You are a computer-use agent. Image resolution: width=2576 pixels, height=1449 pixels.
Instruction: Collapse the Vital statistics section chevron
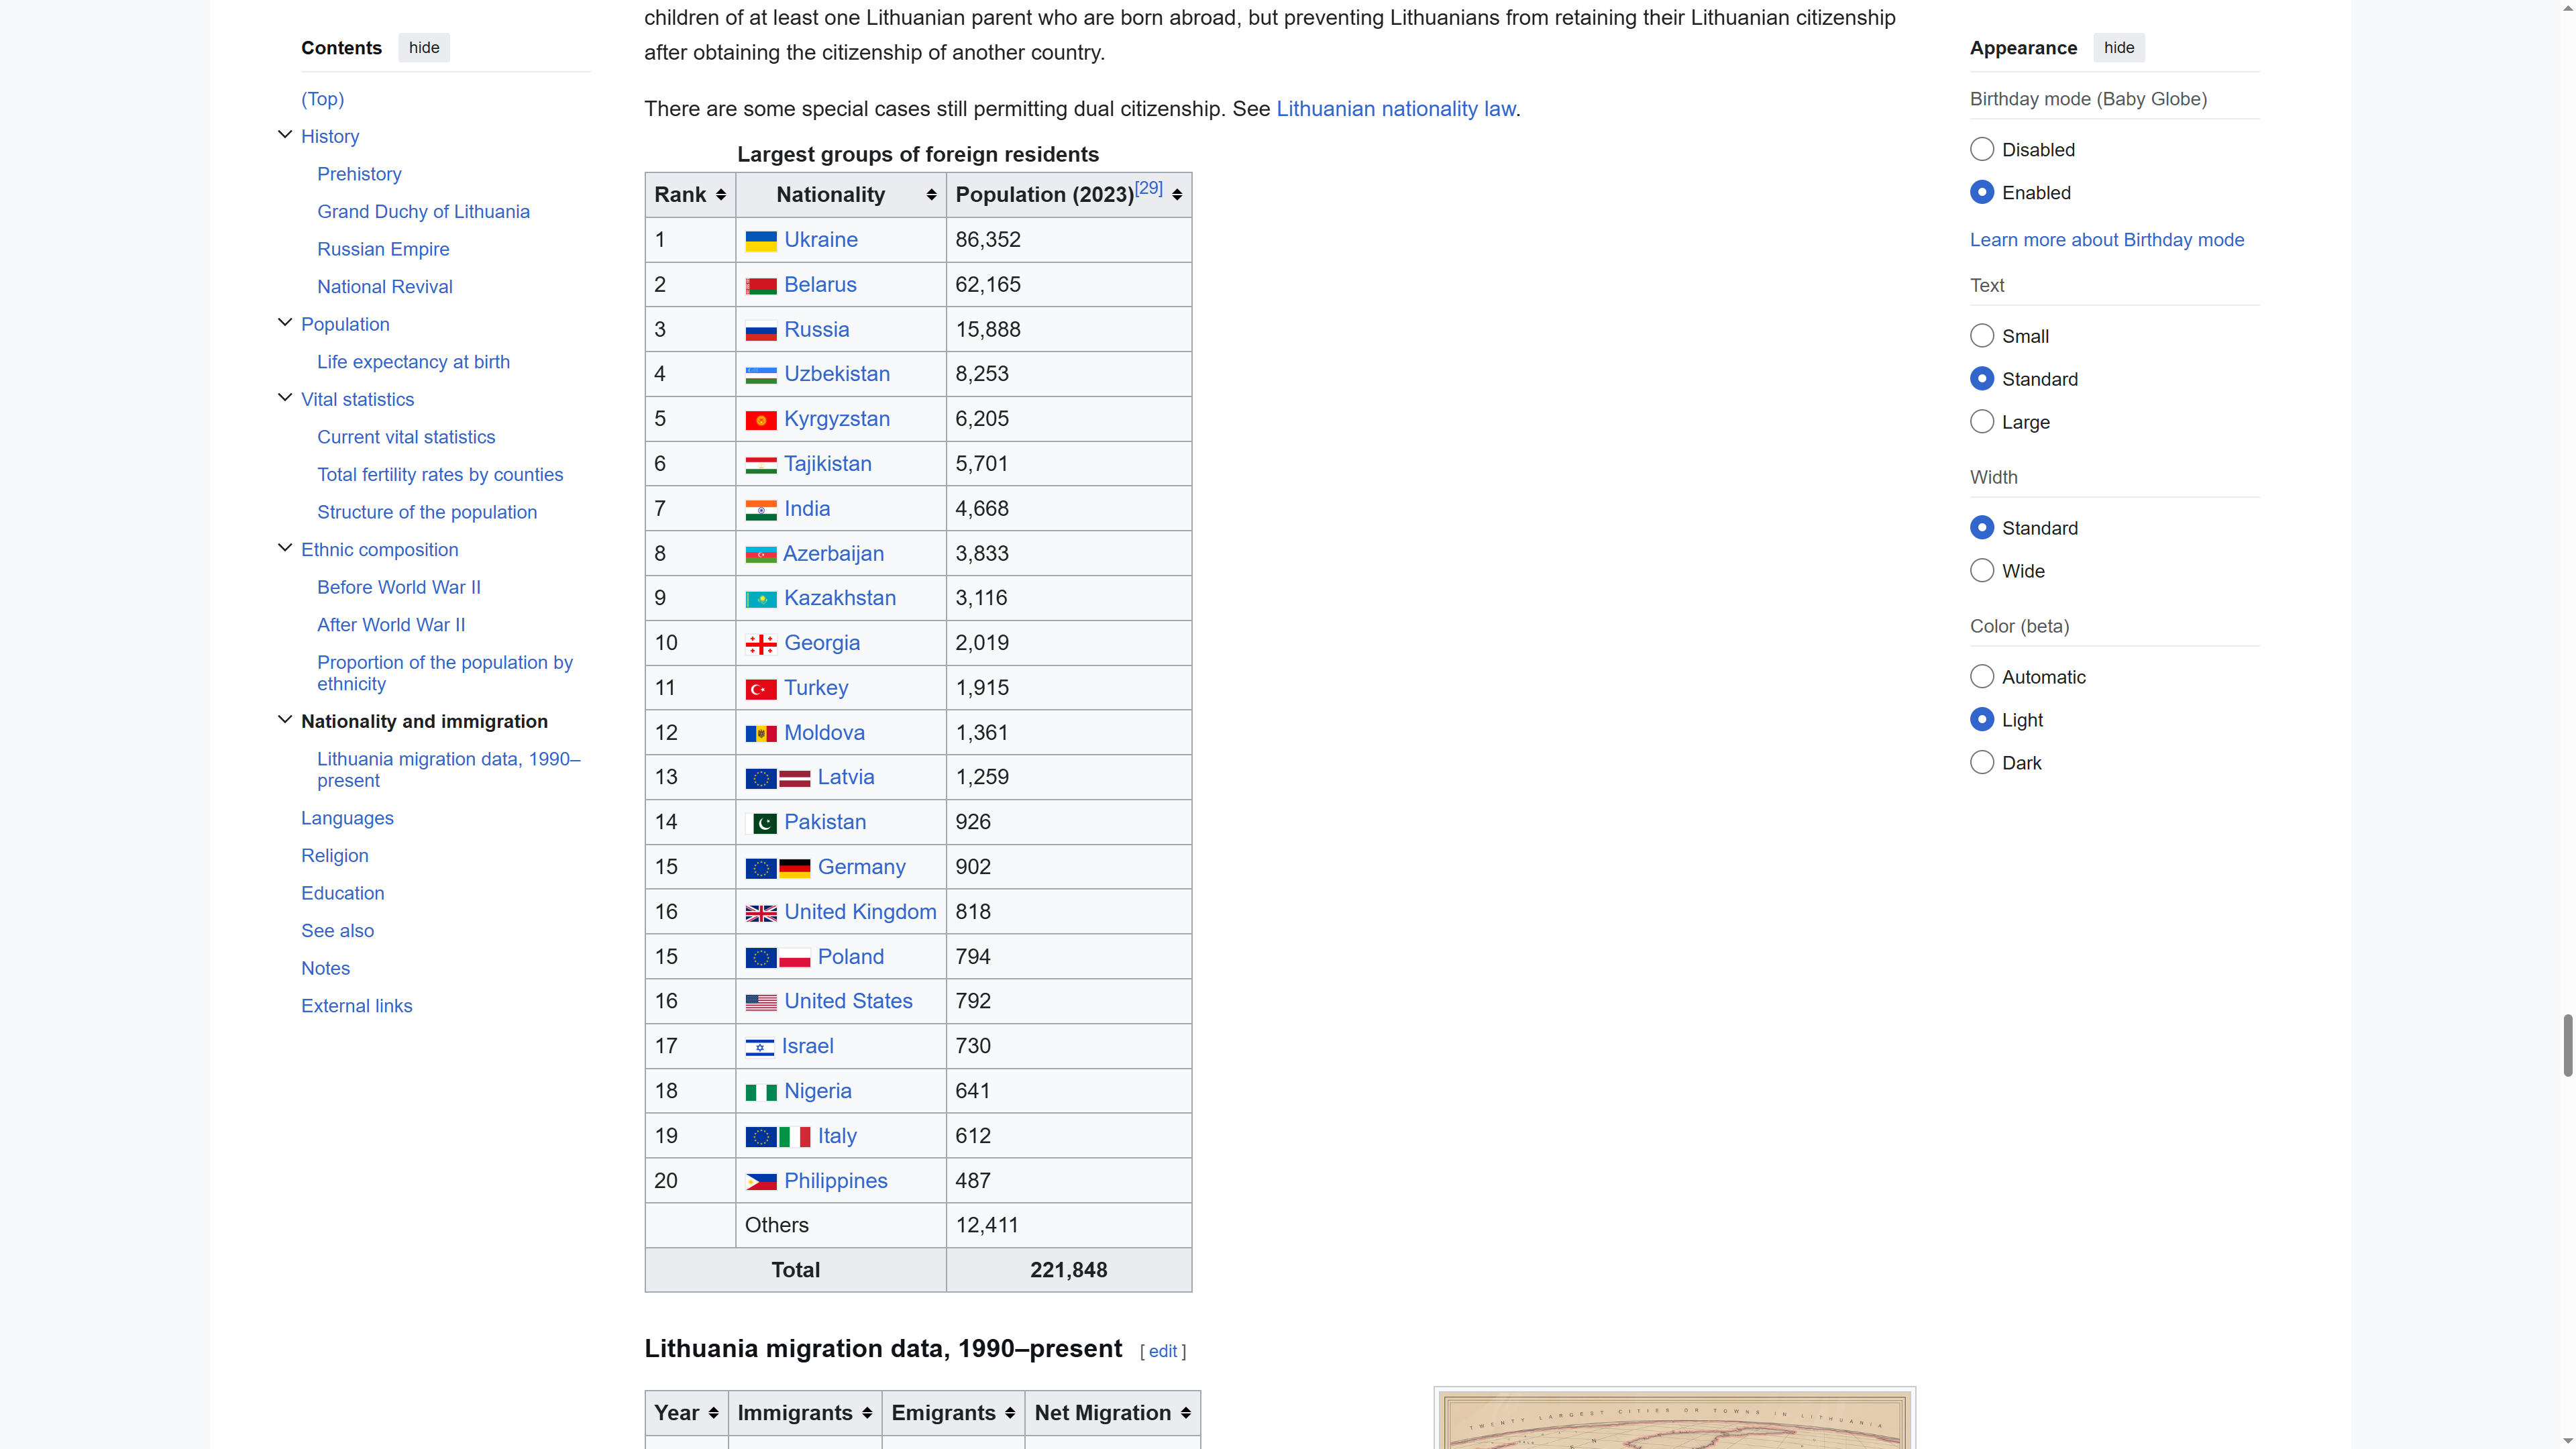285,398
